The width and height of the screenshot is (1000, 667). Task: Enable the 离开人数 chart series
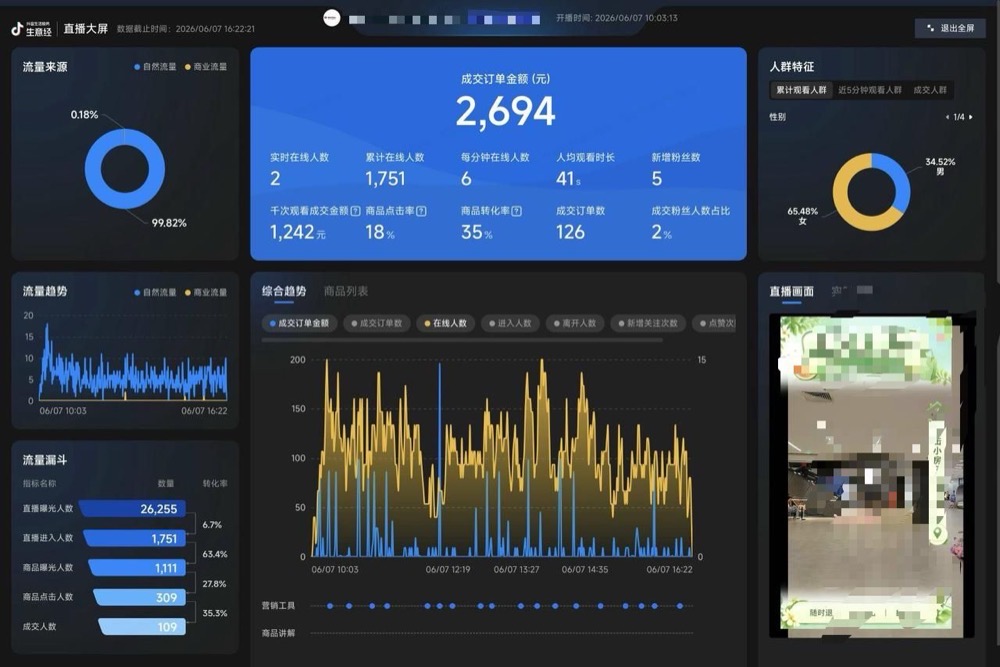coord(575,323)
